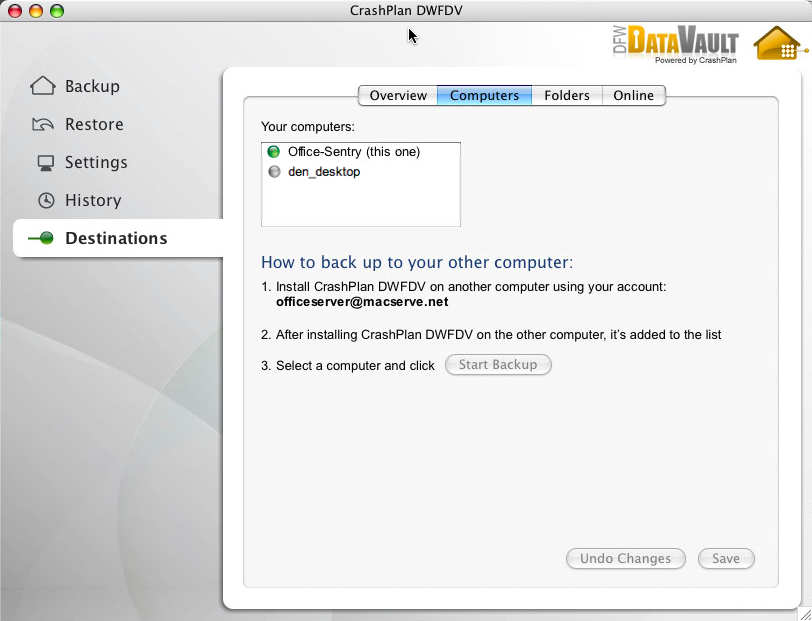Switch to the Overview tab

click(x=398, y=95)
